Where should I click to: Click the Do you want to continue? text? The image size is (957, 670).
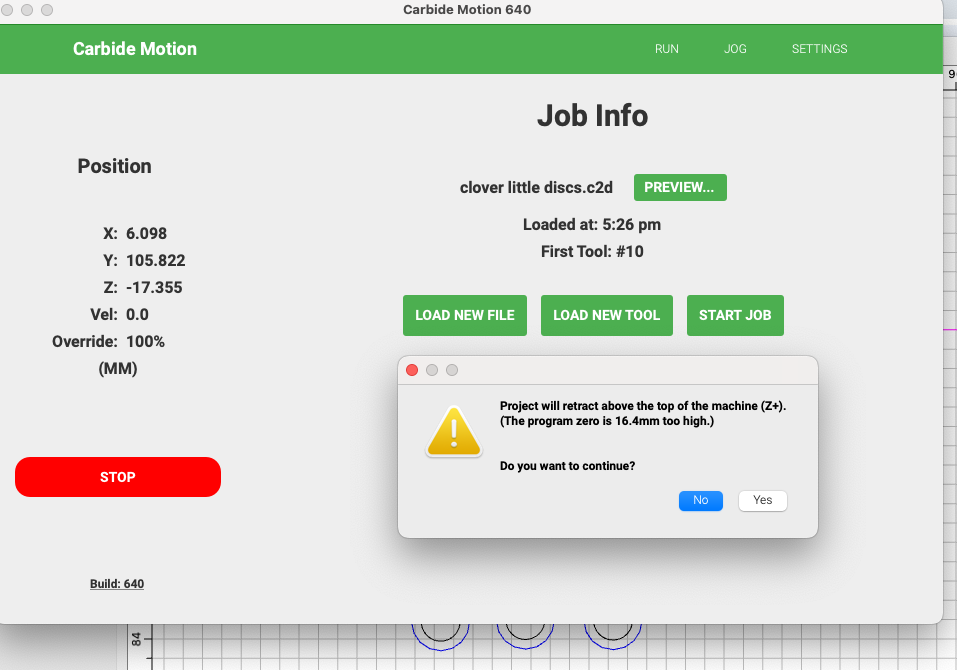click(x=567, y=466)
